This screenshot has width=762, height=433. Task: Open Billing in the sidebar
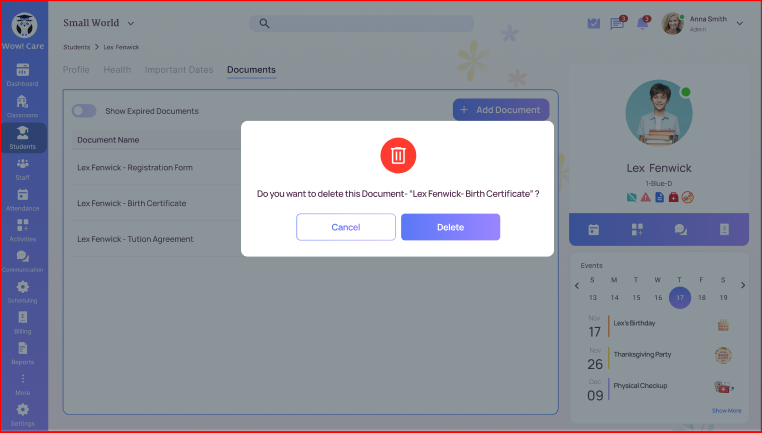(x=22, y=321)
